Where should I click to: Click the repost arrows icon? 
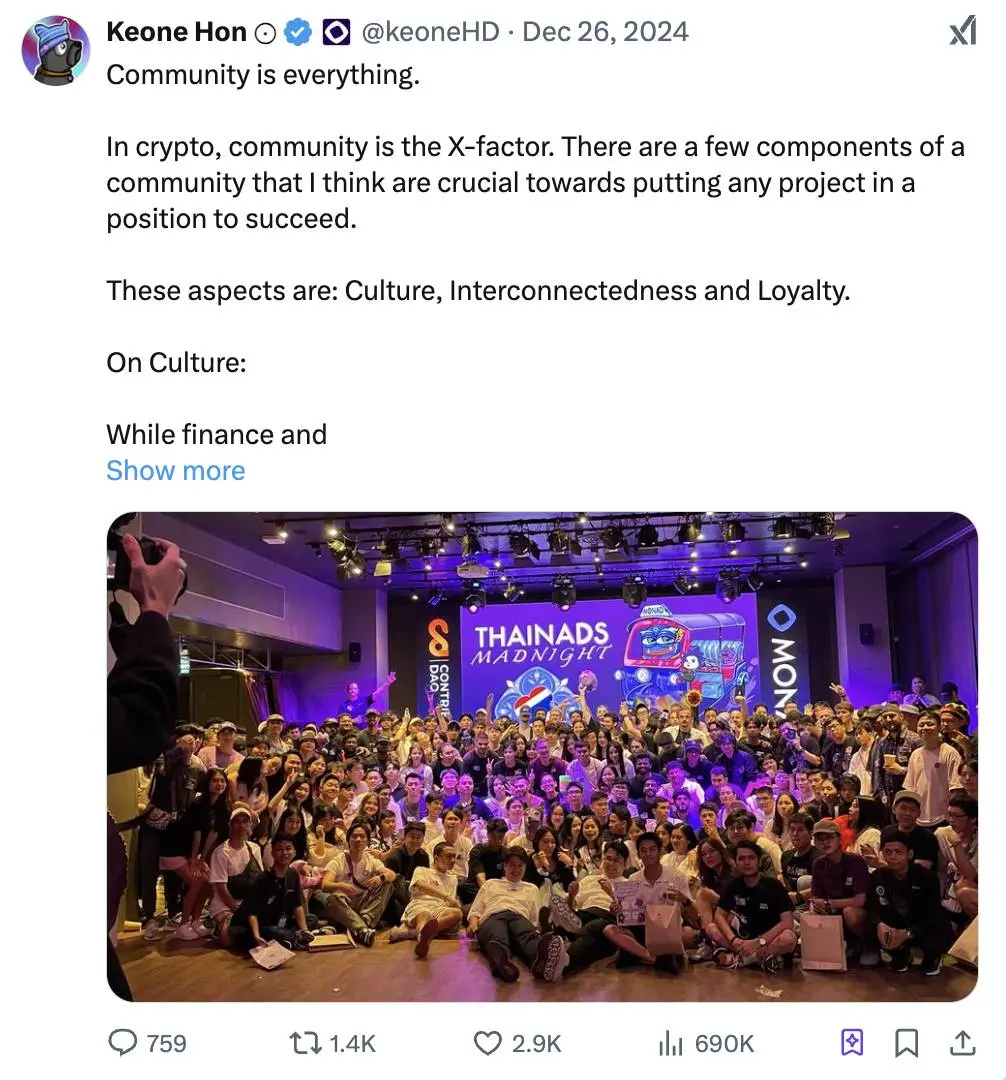click(304, 1043)
